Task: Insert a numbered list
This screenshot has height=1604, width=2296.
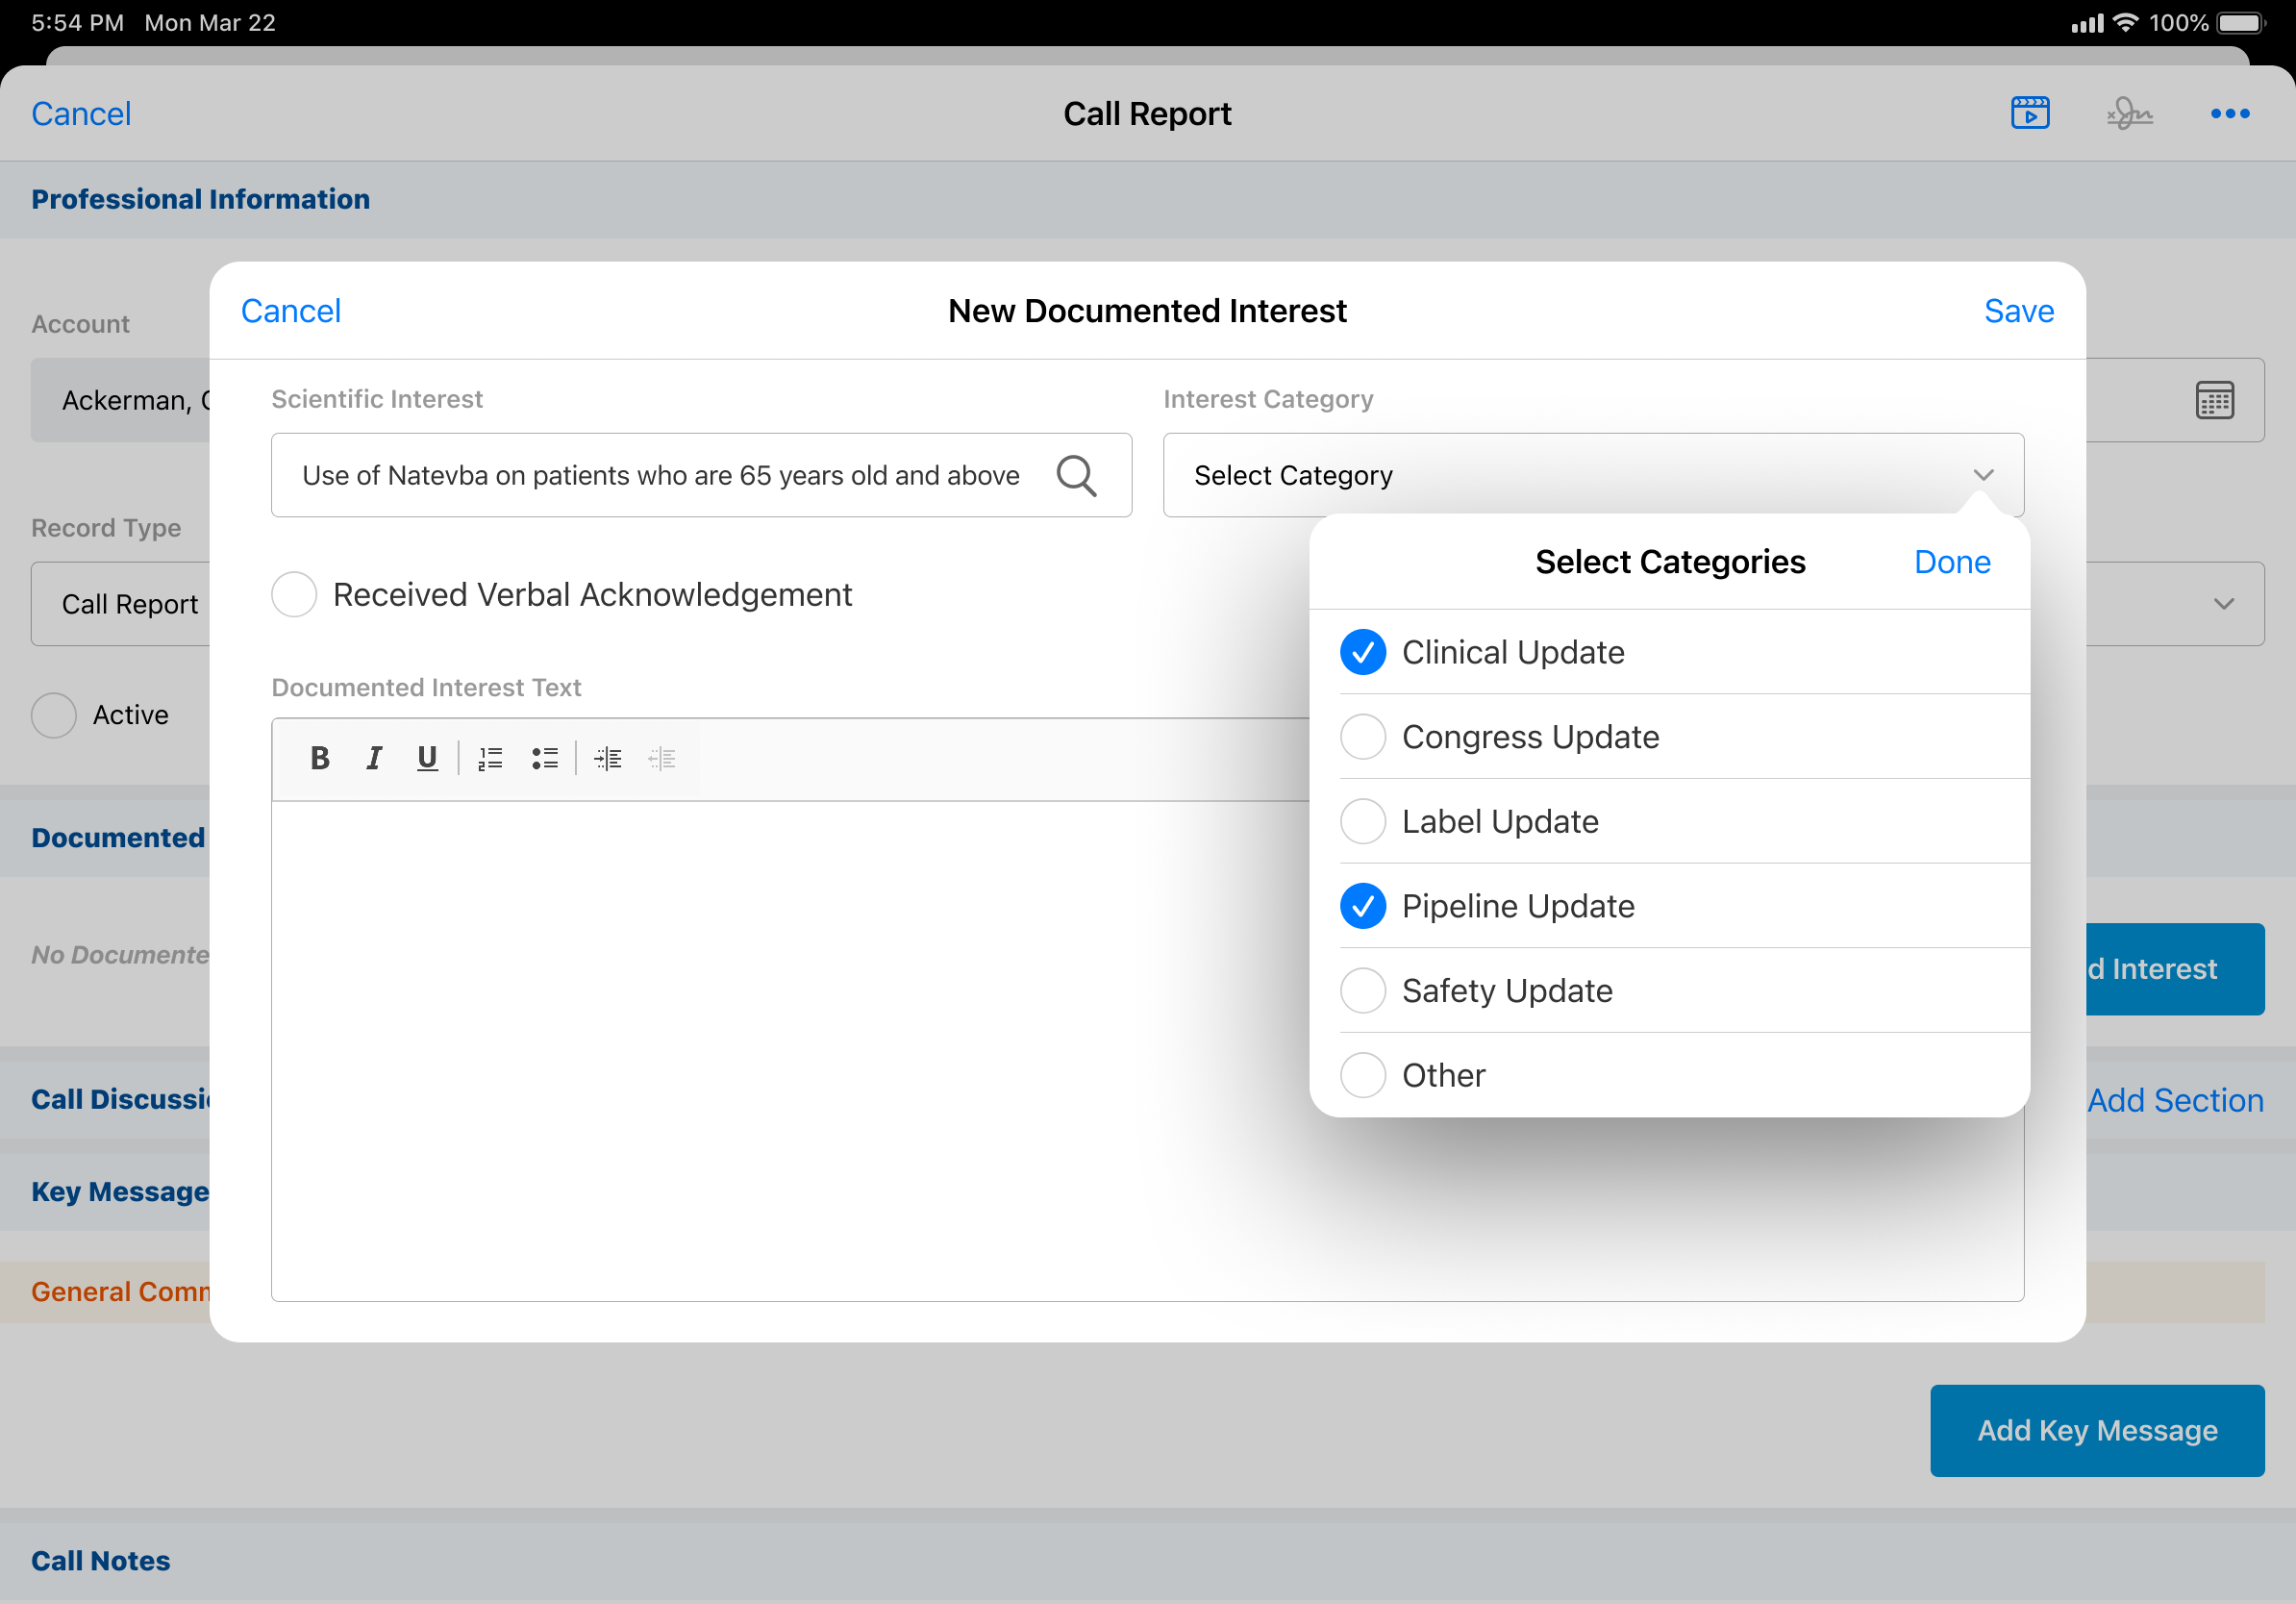Action: pyautogui.click(x=490, y=759)
